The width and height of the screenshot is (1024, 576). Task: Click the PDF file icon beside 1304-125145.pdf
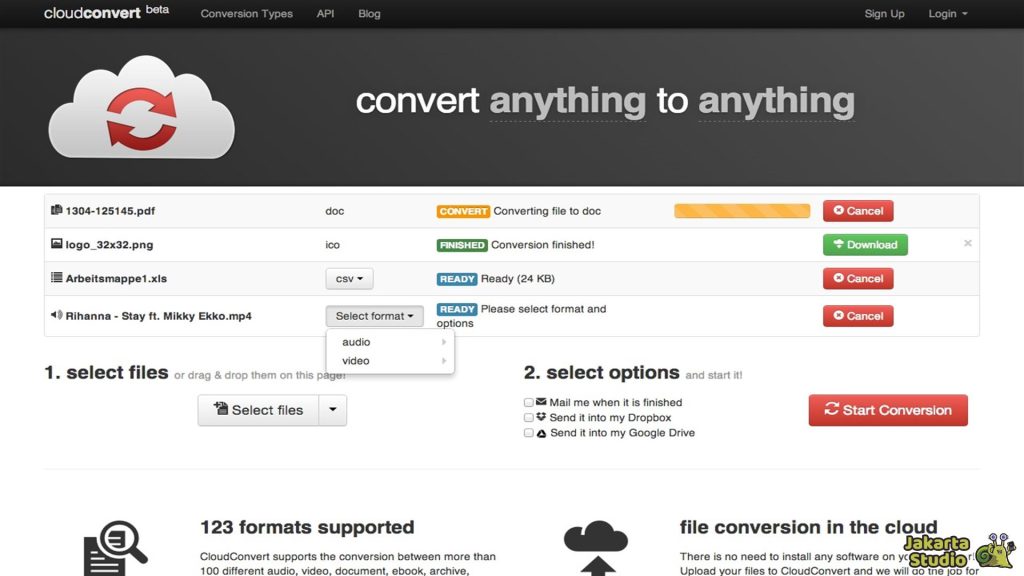[x=56, y=211]
